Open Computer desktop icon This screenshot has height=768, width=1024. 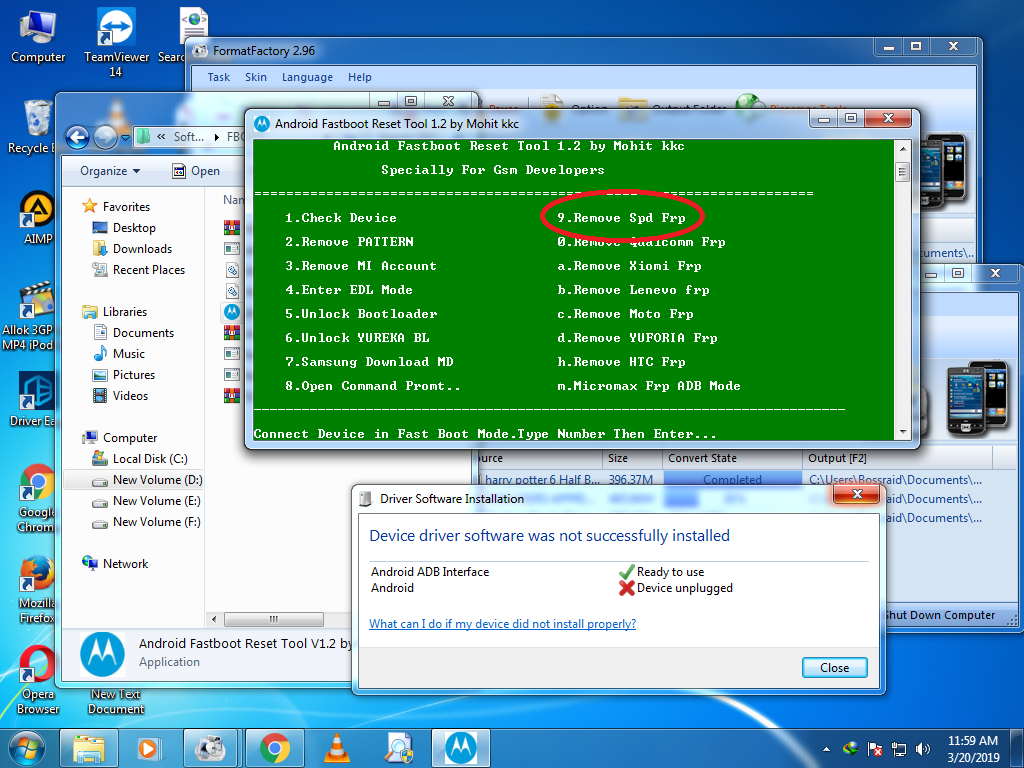coord(38,36)
